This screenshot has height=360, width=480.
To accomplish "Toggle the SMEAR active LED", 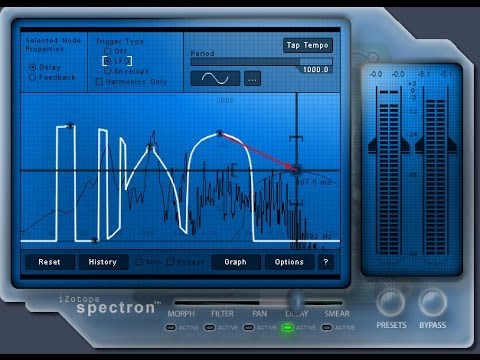I will (327, 328).
